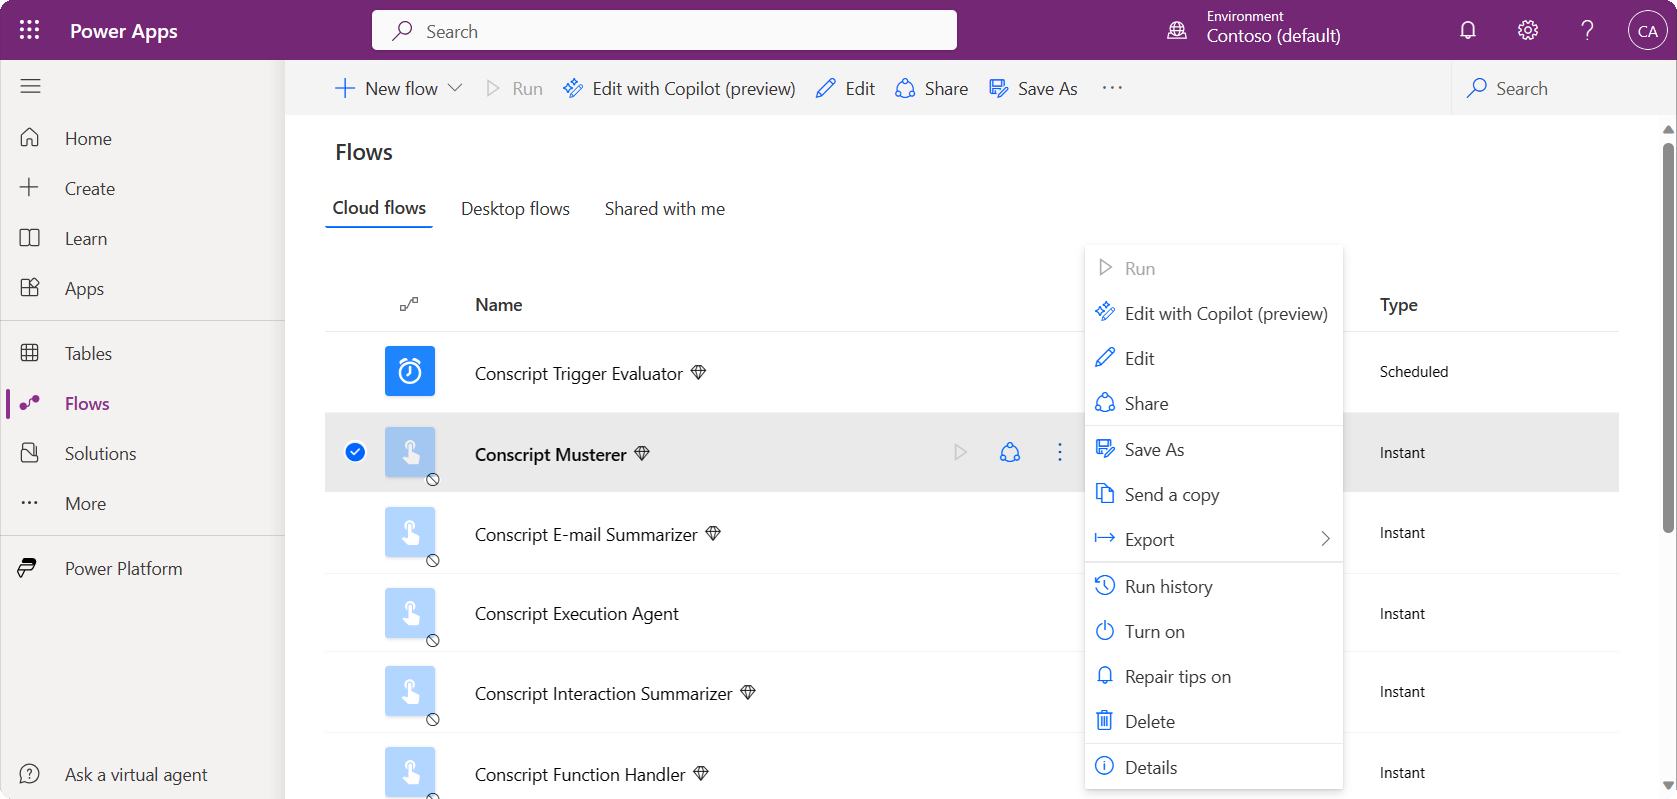
Task: Click the Conscript Musterer flow icon
Action: click(x=410, y=452)
